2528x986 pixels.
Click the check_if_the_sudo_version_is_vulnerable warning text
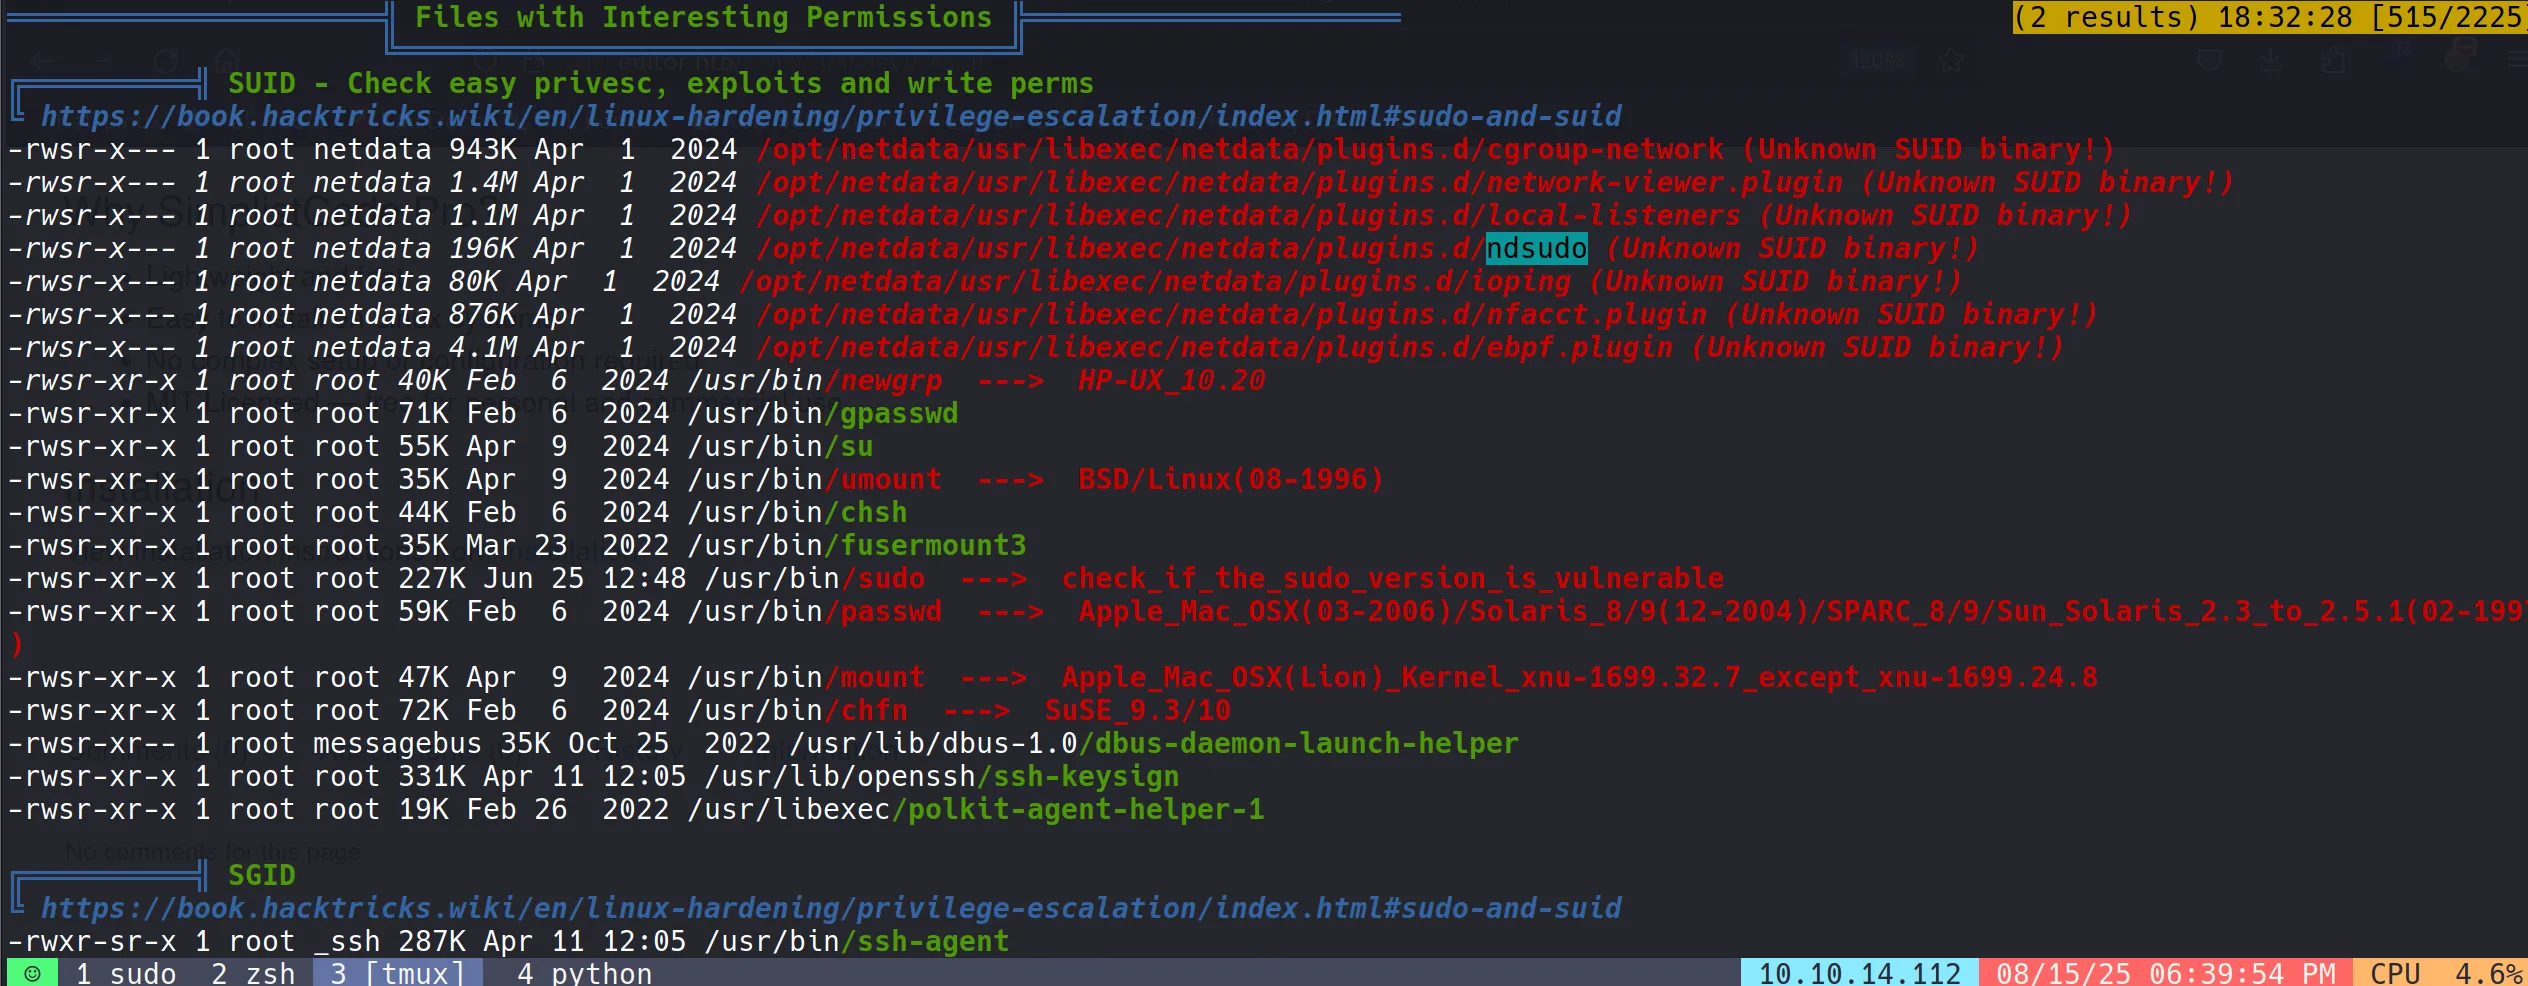click(x=1392, y=579)
